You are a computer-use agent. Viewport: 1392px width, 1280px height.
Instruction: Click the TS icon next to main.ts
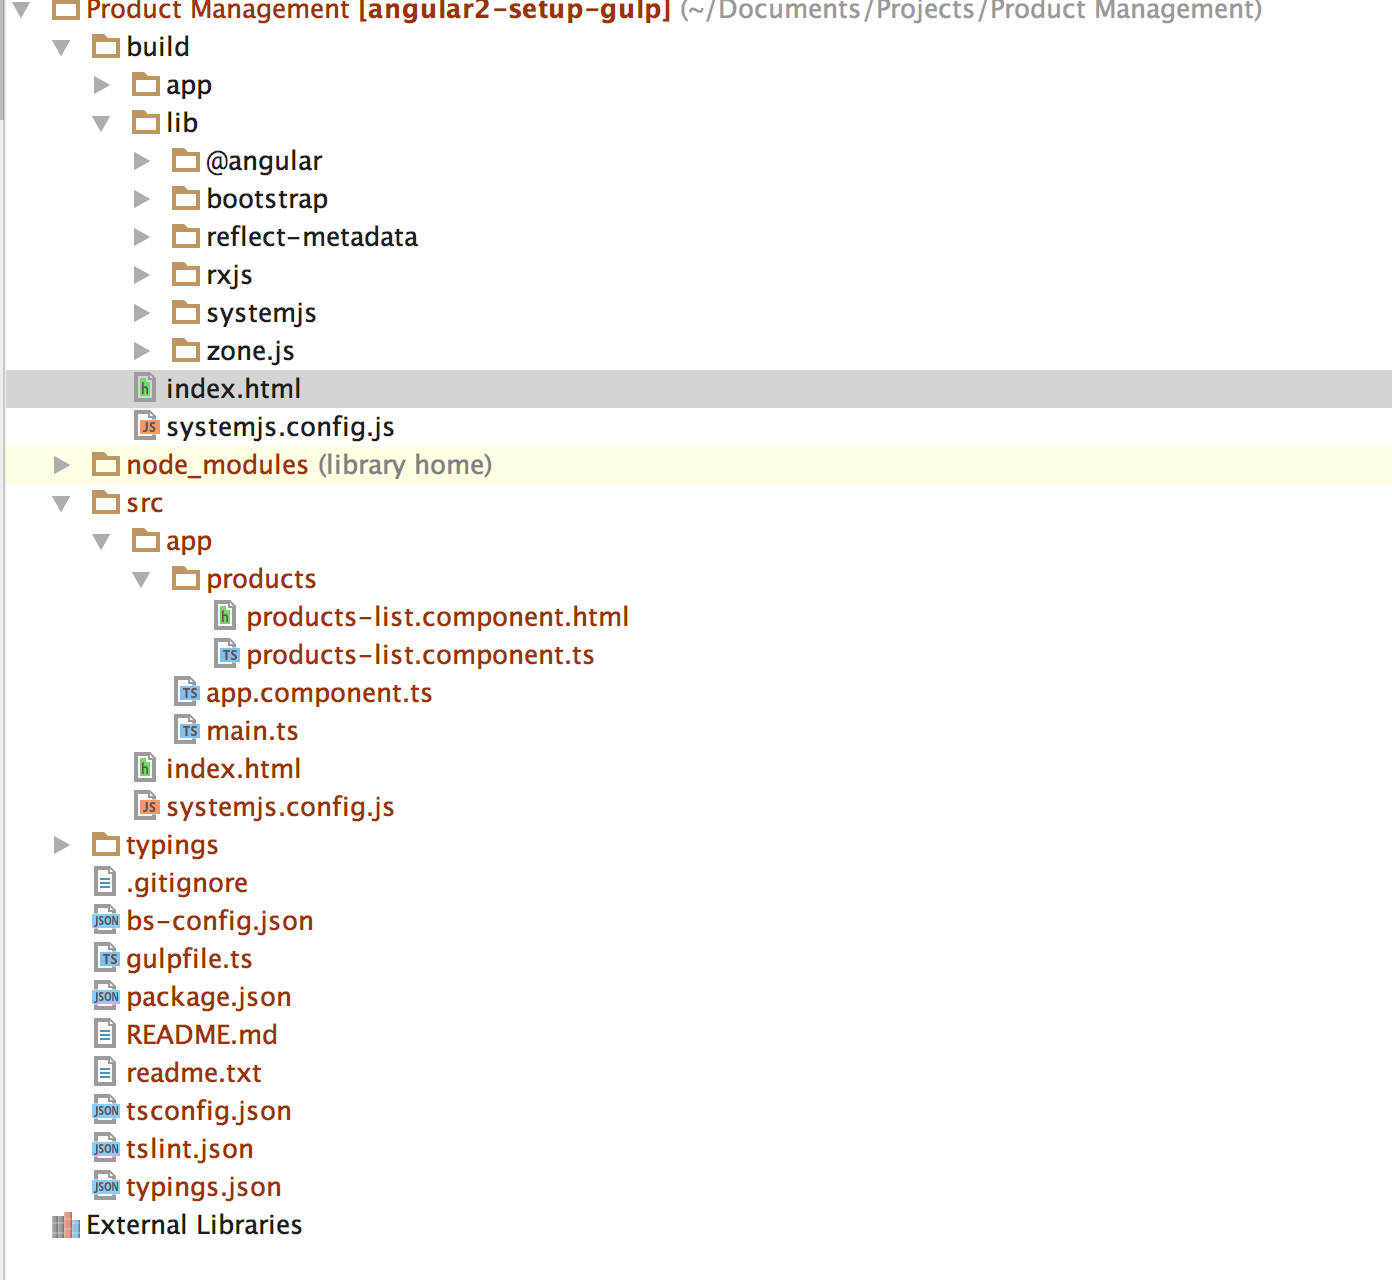(186, 731)
